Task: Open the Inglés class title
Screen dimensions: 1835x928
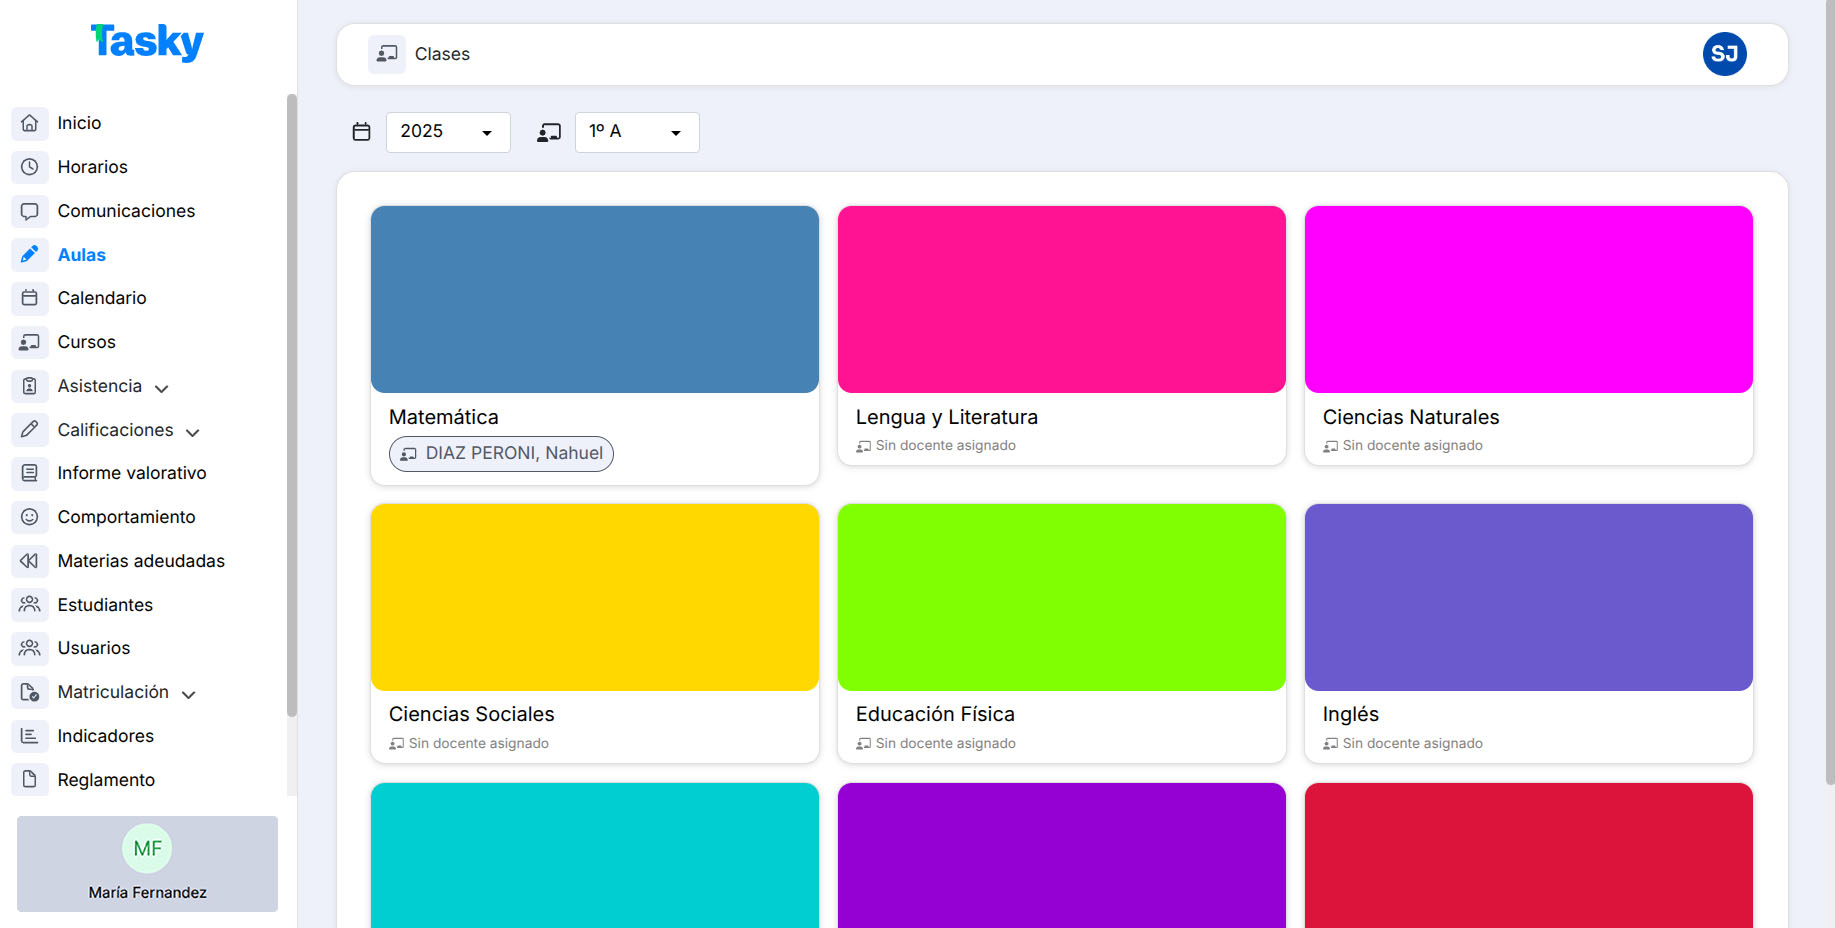Action: (x=1351, y=714)
